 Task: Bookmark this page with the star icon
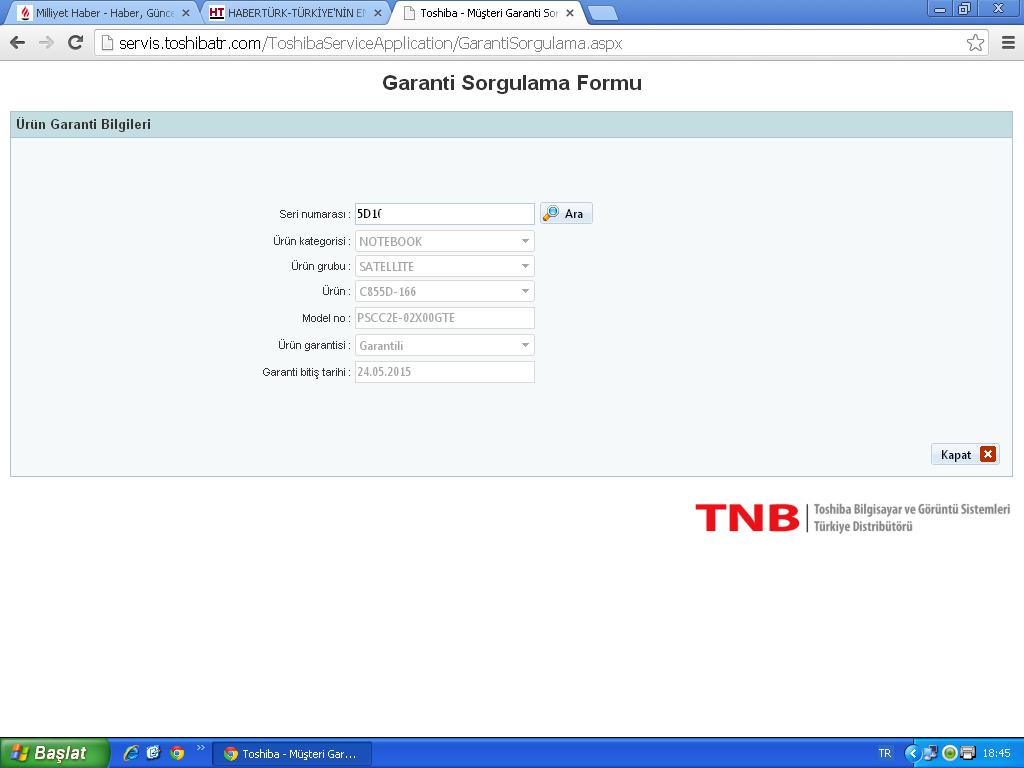pyautogui.click(x=975, y=43)
